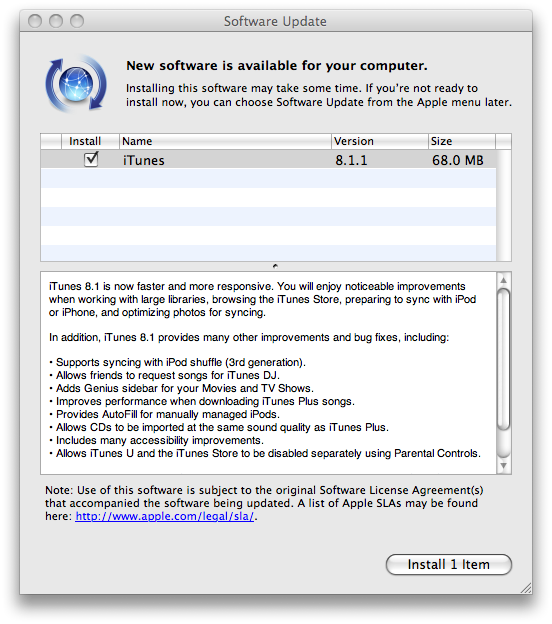Sort by the Size column header
Image resolution: width=552 pixels, height=624 pixels.
(x=462, y=141)
